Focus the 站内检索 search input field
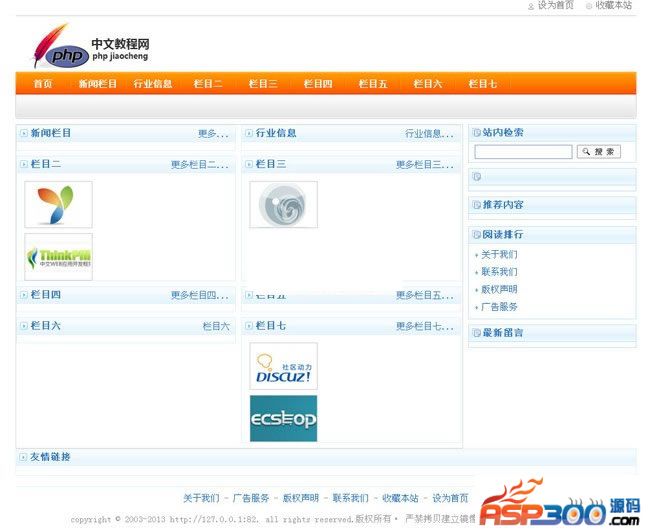Viewport: 650px width, 530px height. click(523, 152)
